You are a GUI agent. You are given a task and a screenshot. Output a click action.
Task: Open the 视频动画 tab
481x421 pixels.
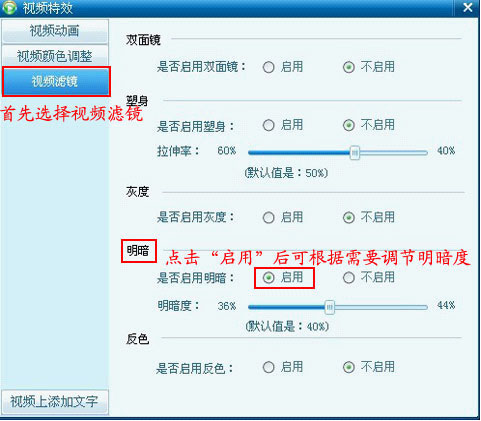(55, 31)
